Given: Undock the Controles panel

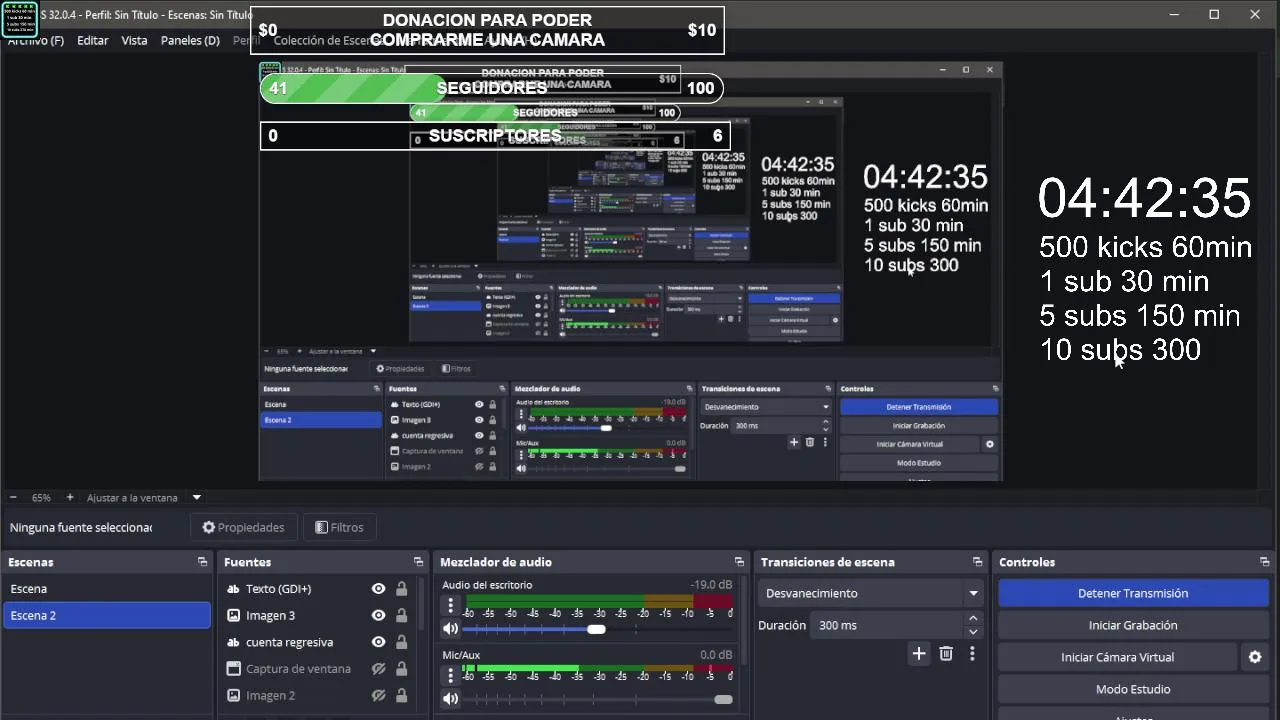Looking at the screenshot, I should [x=1264, y=562].
